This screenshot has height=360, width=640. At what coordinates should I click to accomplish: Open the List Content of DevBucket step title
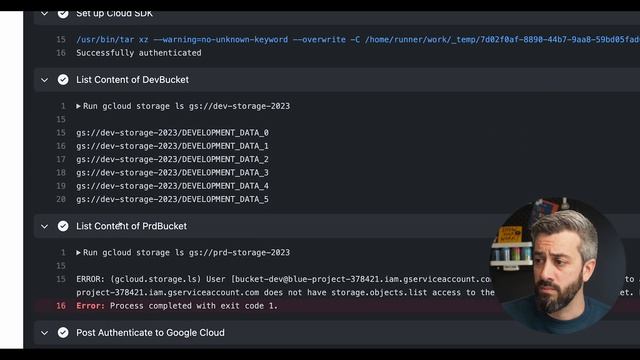click(132, 80)
